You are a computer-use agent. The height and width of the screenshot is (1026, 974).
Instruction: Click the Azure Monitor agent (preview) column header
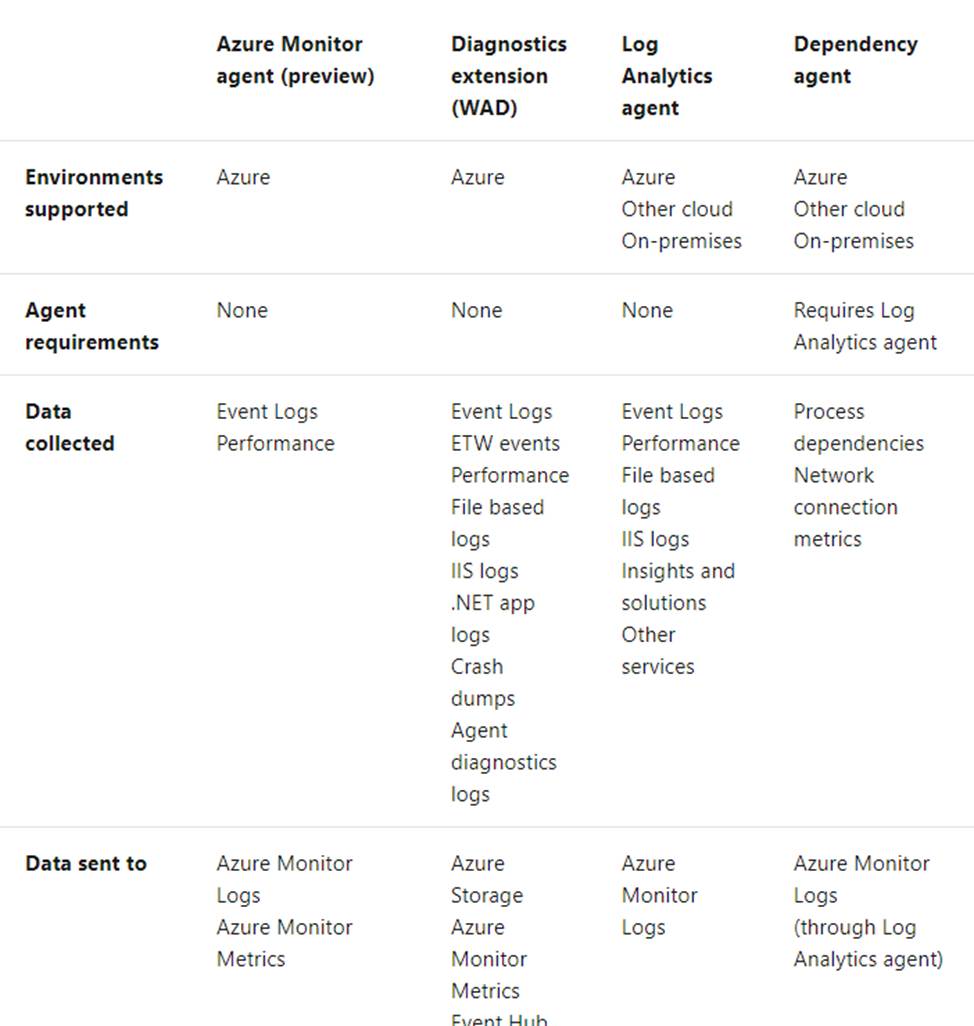pyautogui.click(x=295, y=60)
